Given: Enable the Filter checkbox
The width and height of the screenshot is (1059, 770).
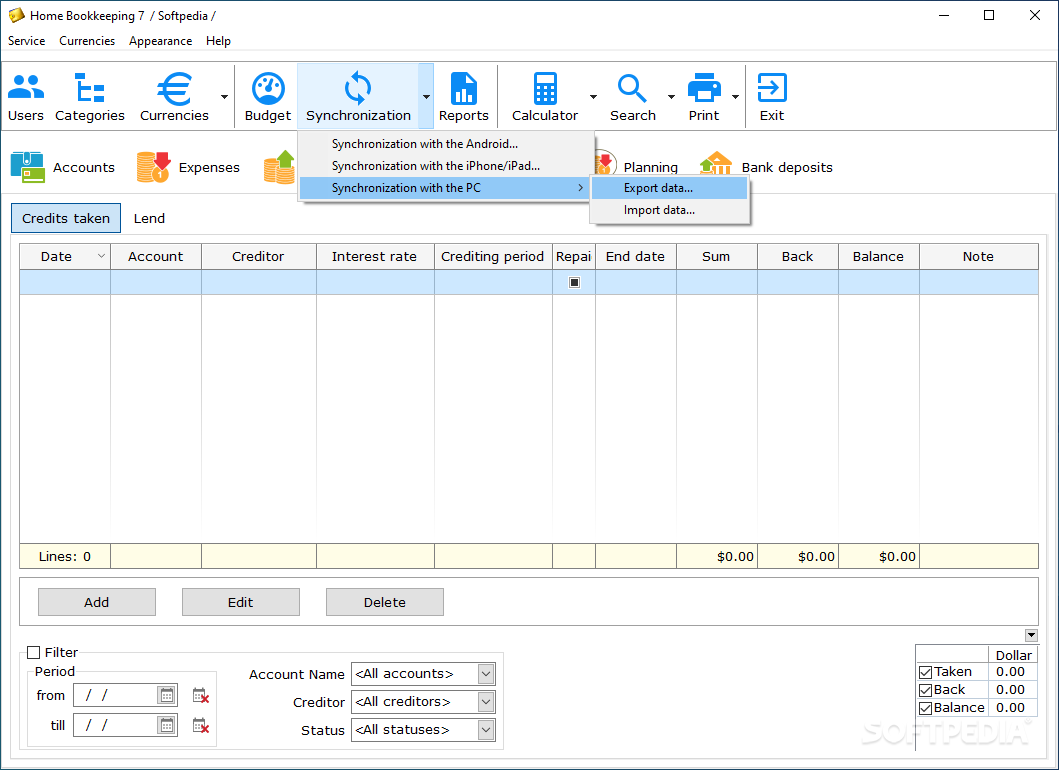Looking at the screenshot, I should [34, 652].
